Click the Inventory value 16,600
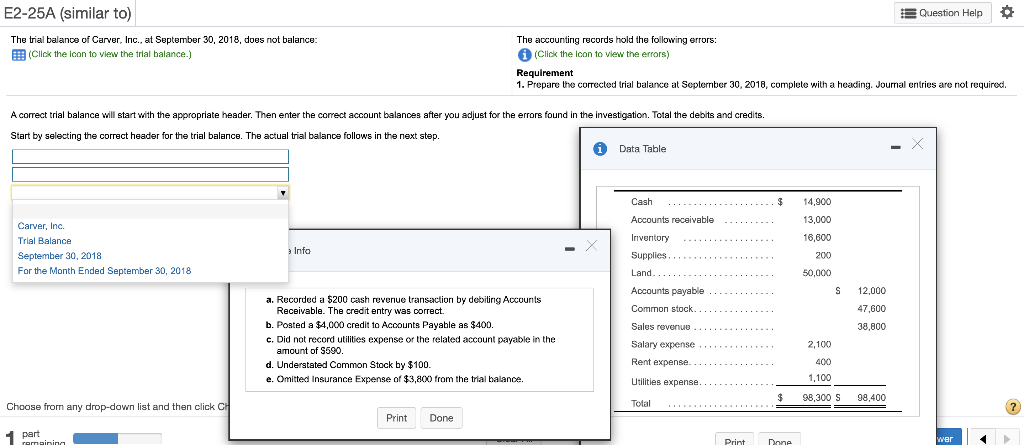Screen dimensions: 1024x445 coord(817,238)
